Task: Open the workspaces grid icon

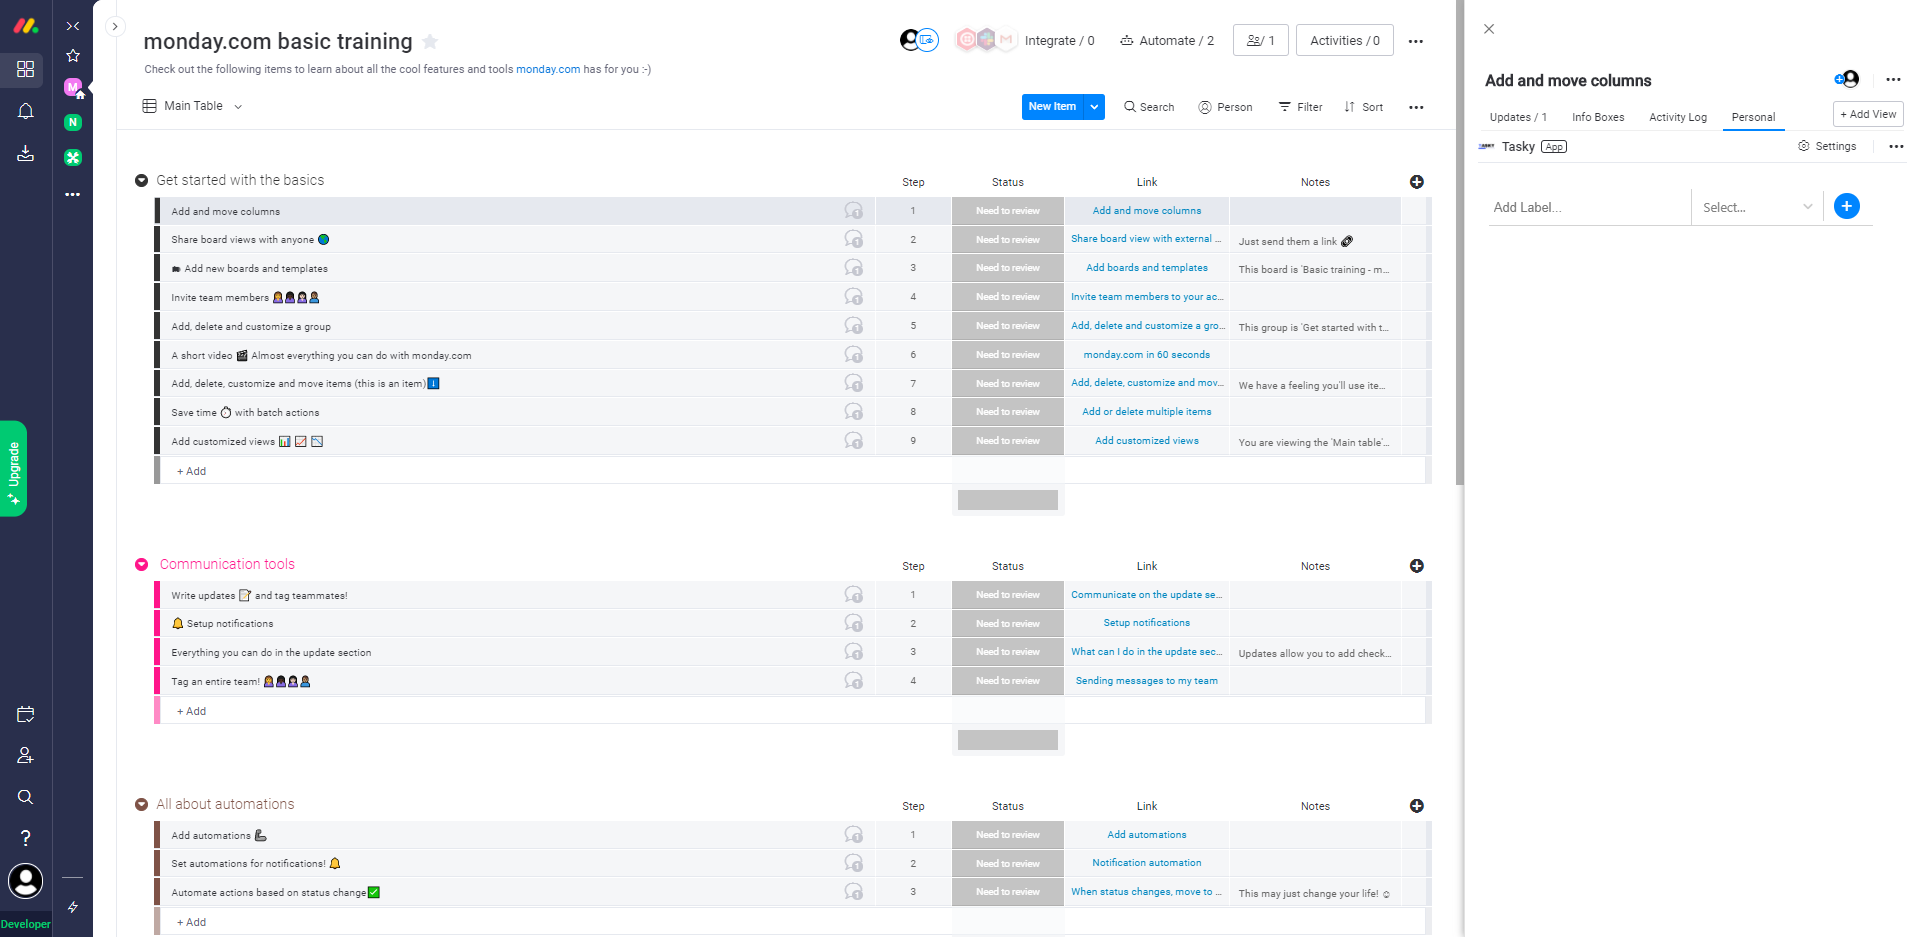Action: click(26, 69)
